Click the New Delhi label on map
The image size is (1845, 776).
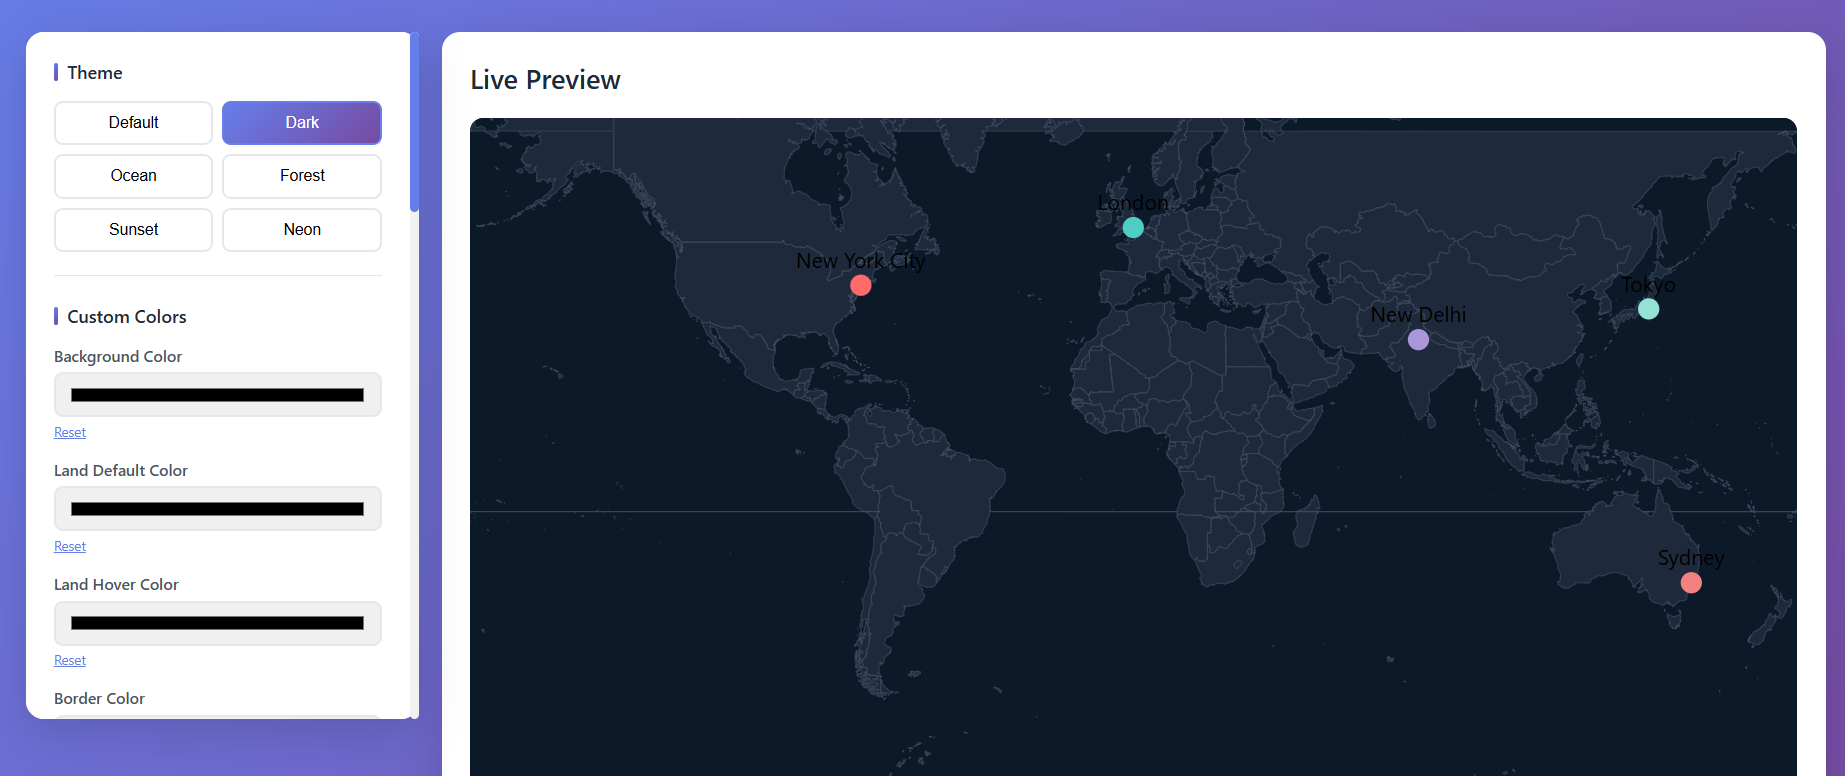point(1418,315)
